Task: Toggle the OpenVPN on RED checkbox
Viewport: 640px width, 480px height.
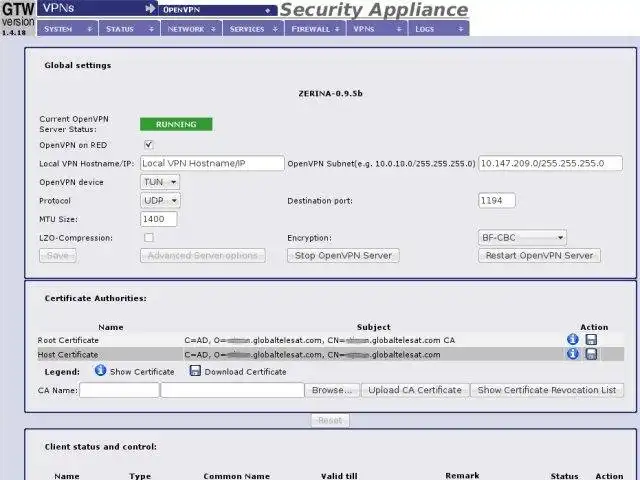Action: click(x=149, y=144)
